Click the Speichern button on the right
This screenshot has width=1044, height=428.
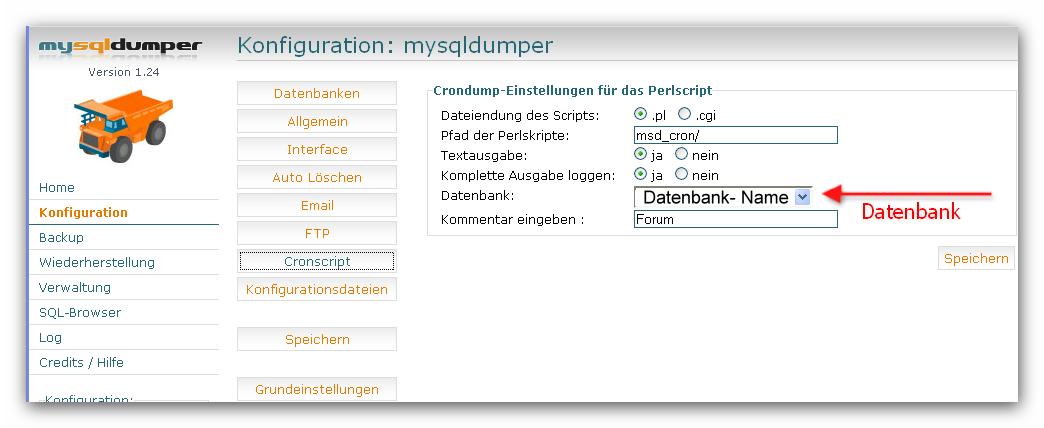click(x=977, y=259)
